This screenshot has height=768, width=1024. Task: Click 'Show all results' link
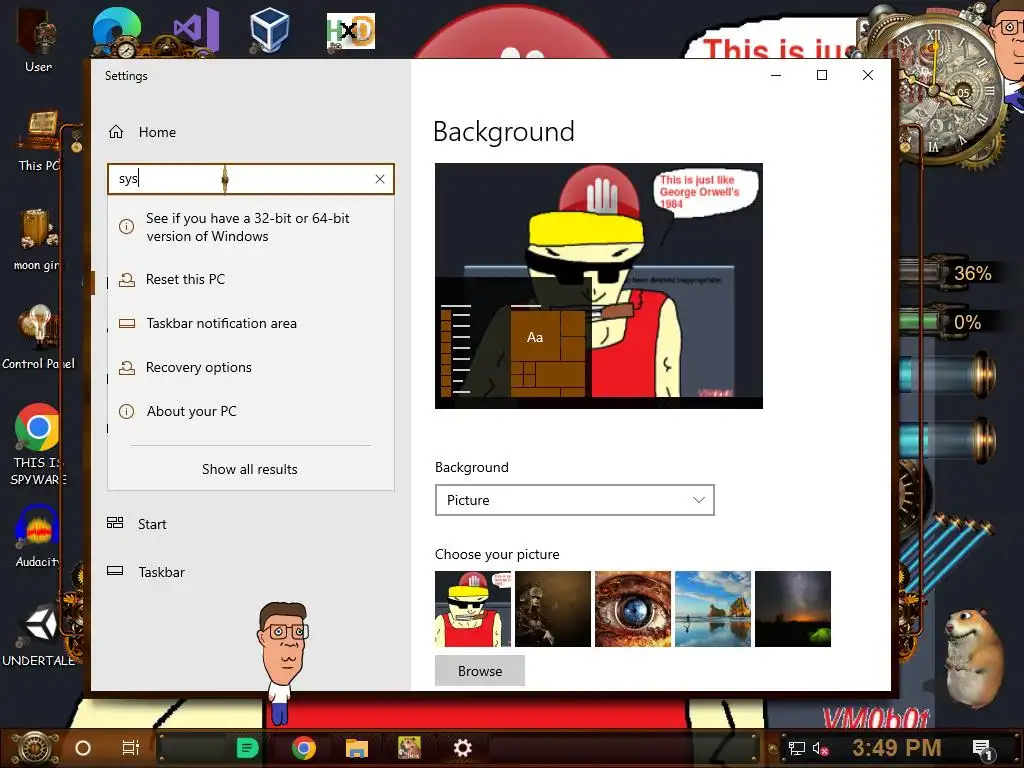(x=249, y=469)
